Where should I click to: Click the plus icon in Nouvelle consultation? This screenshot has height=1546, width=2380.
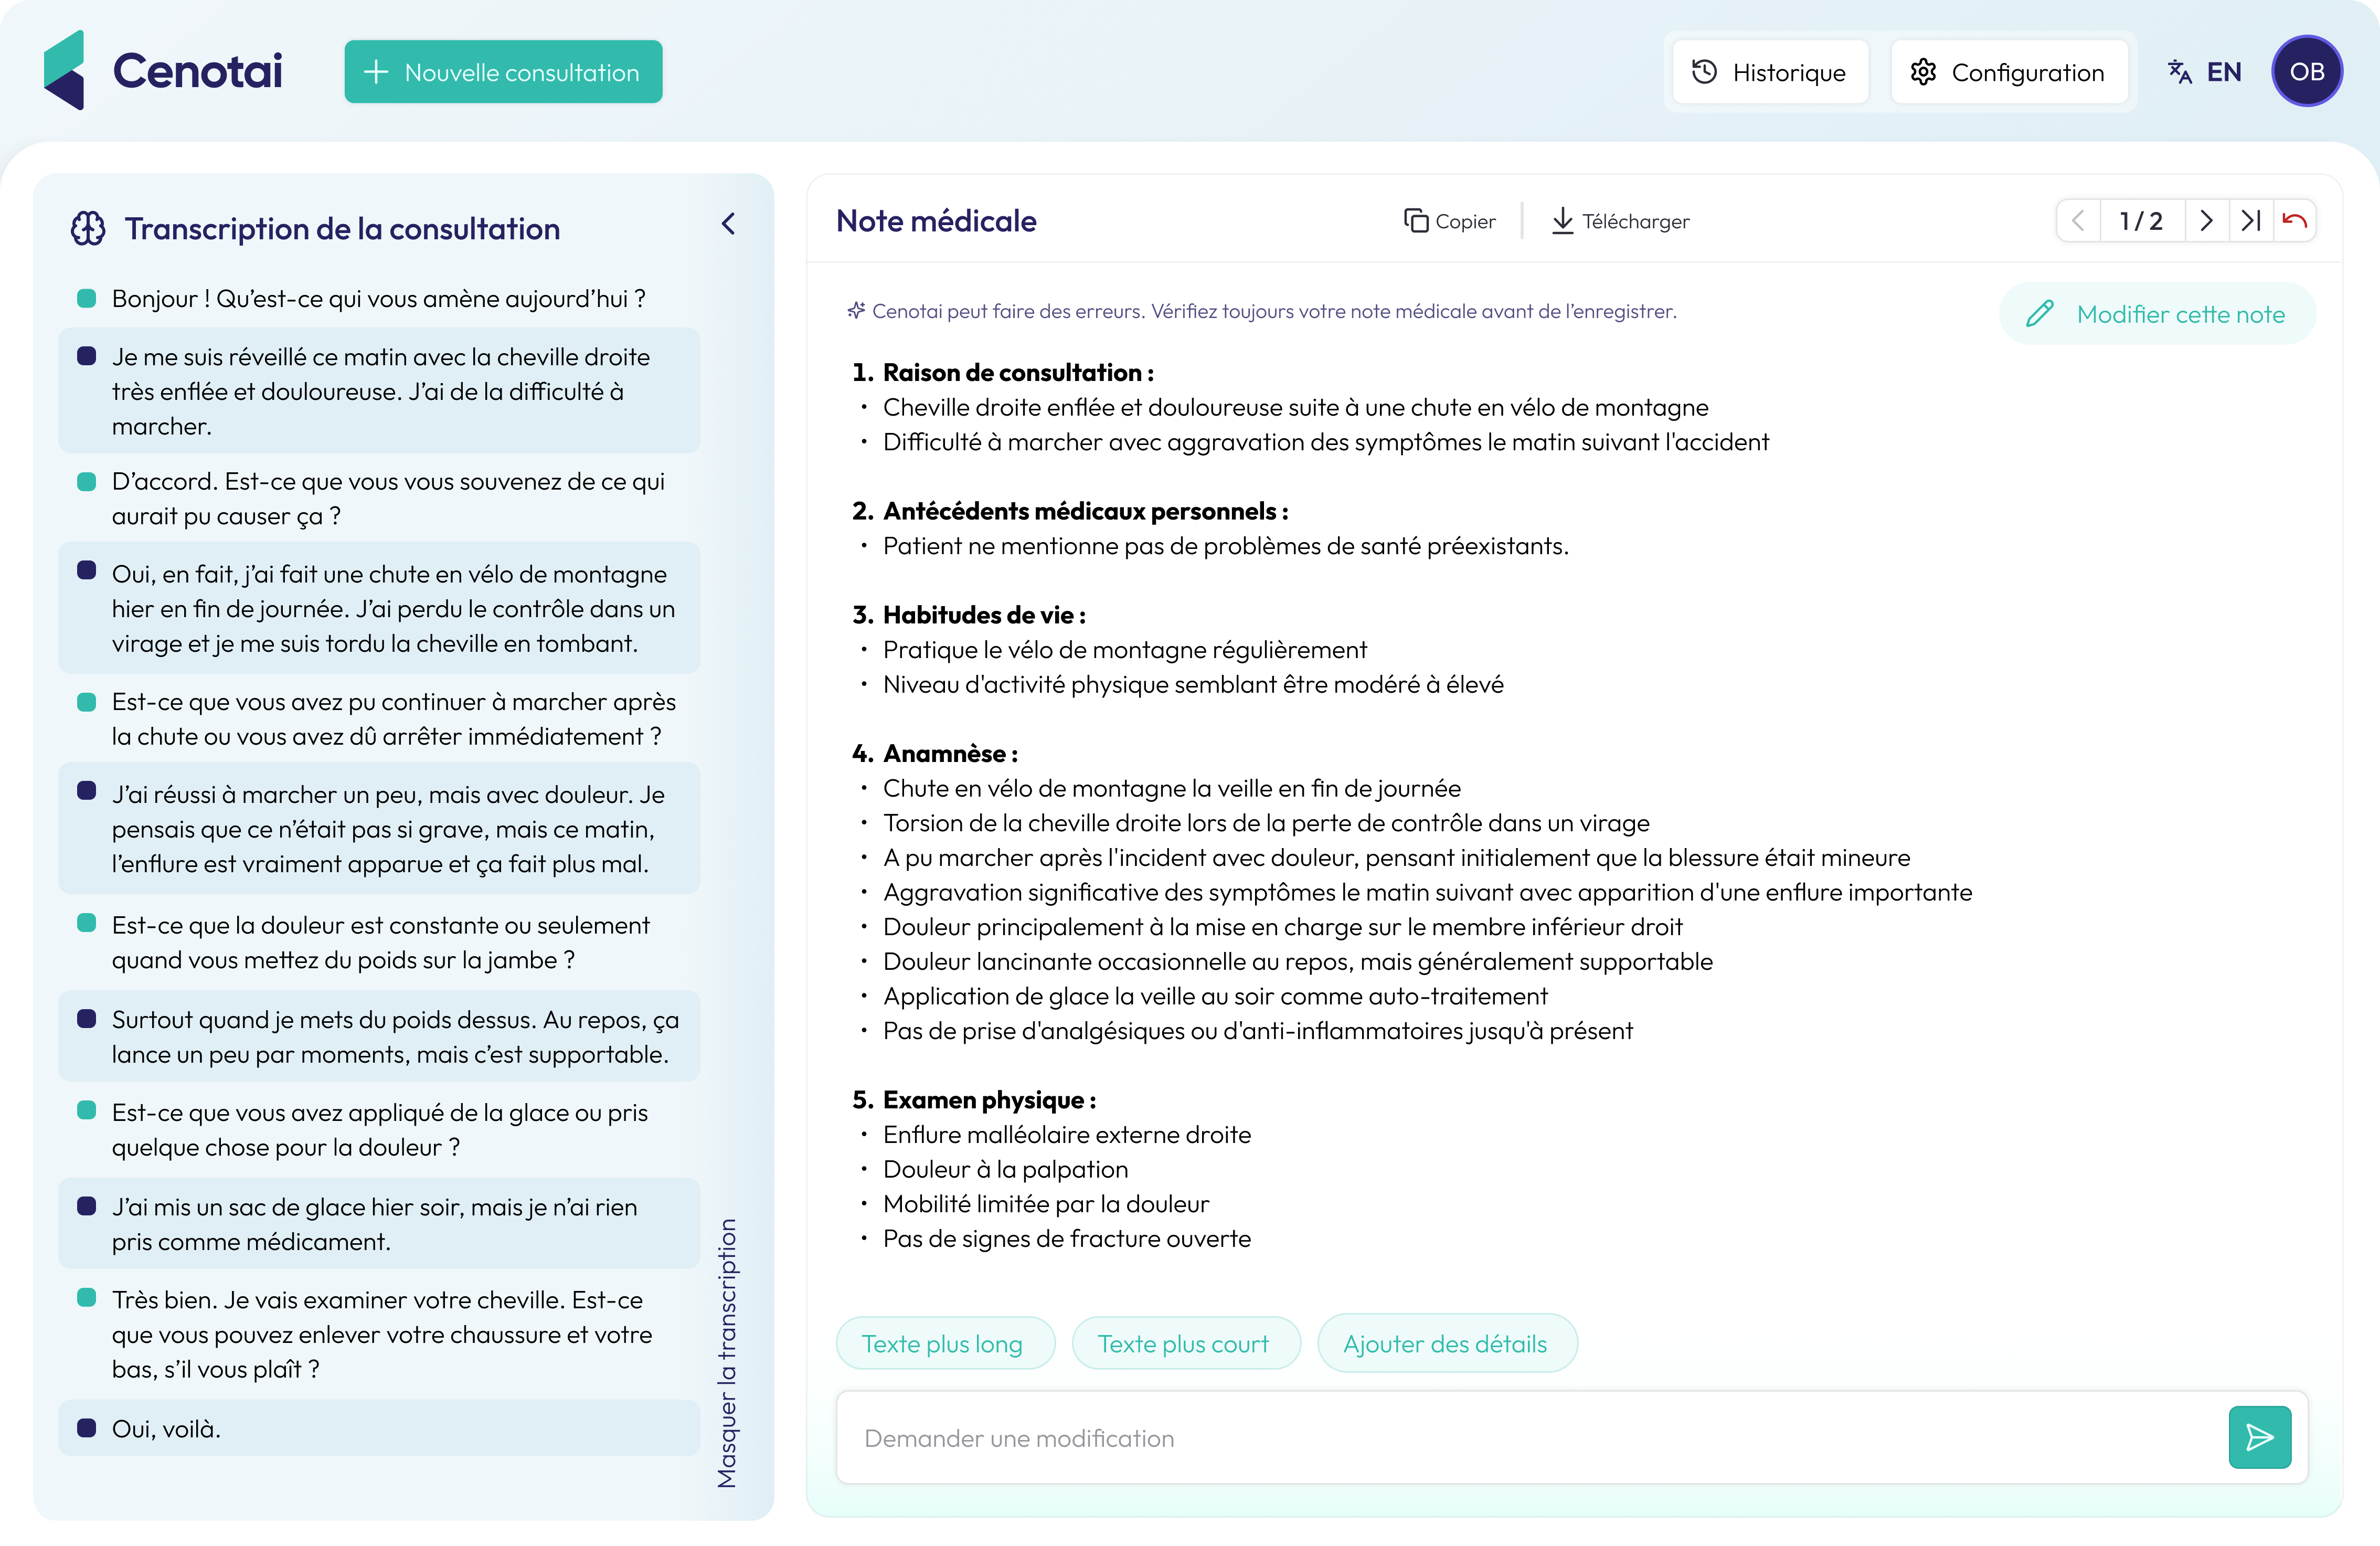(376, 72)
